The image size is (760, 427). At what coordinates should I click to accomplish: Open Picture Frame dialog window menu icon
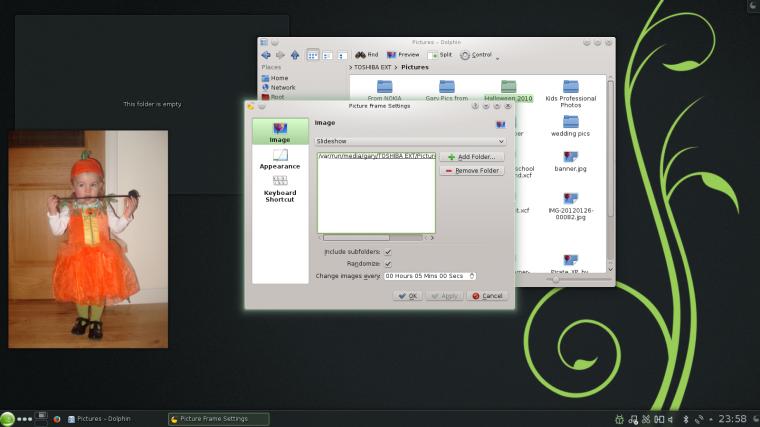(x=251, y=106)
